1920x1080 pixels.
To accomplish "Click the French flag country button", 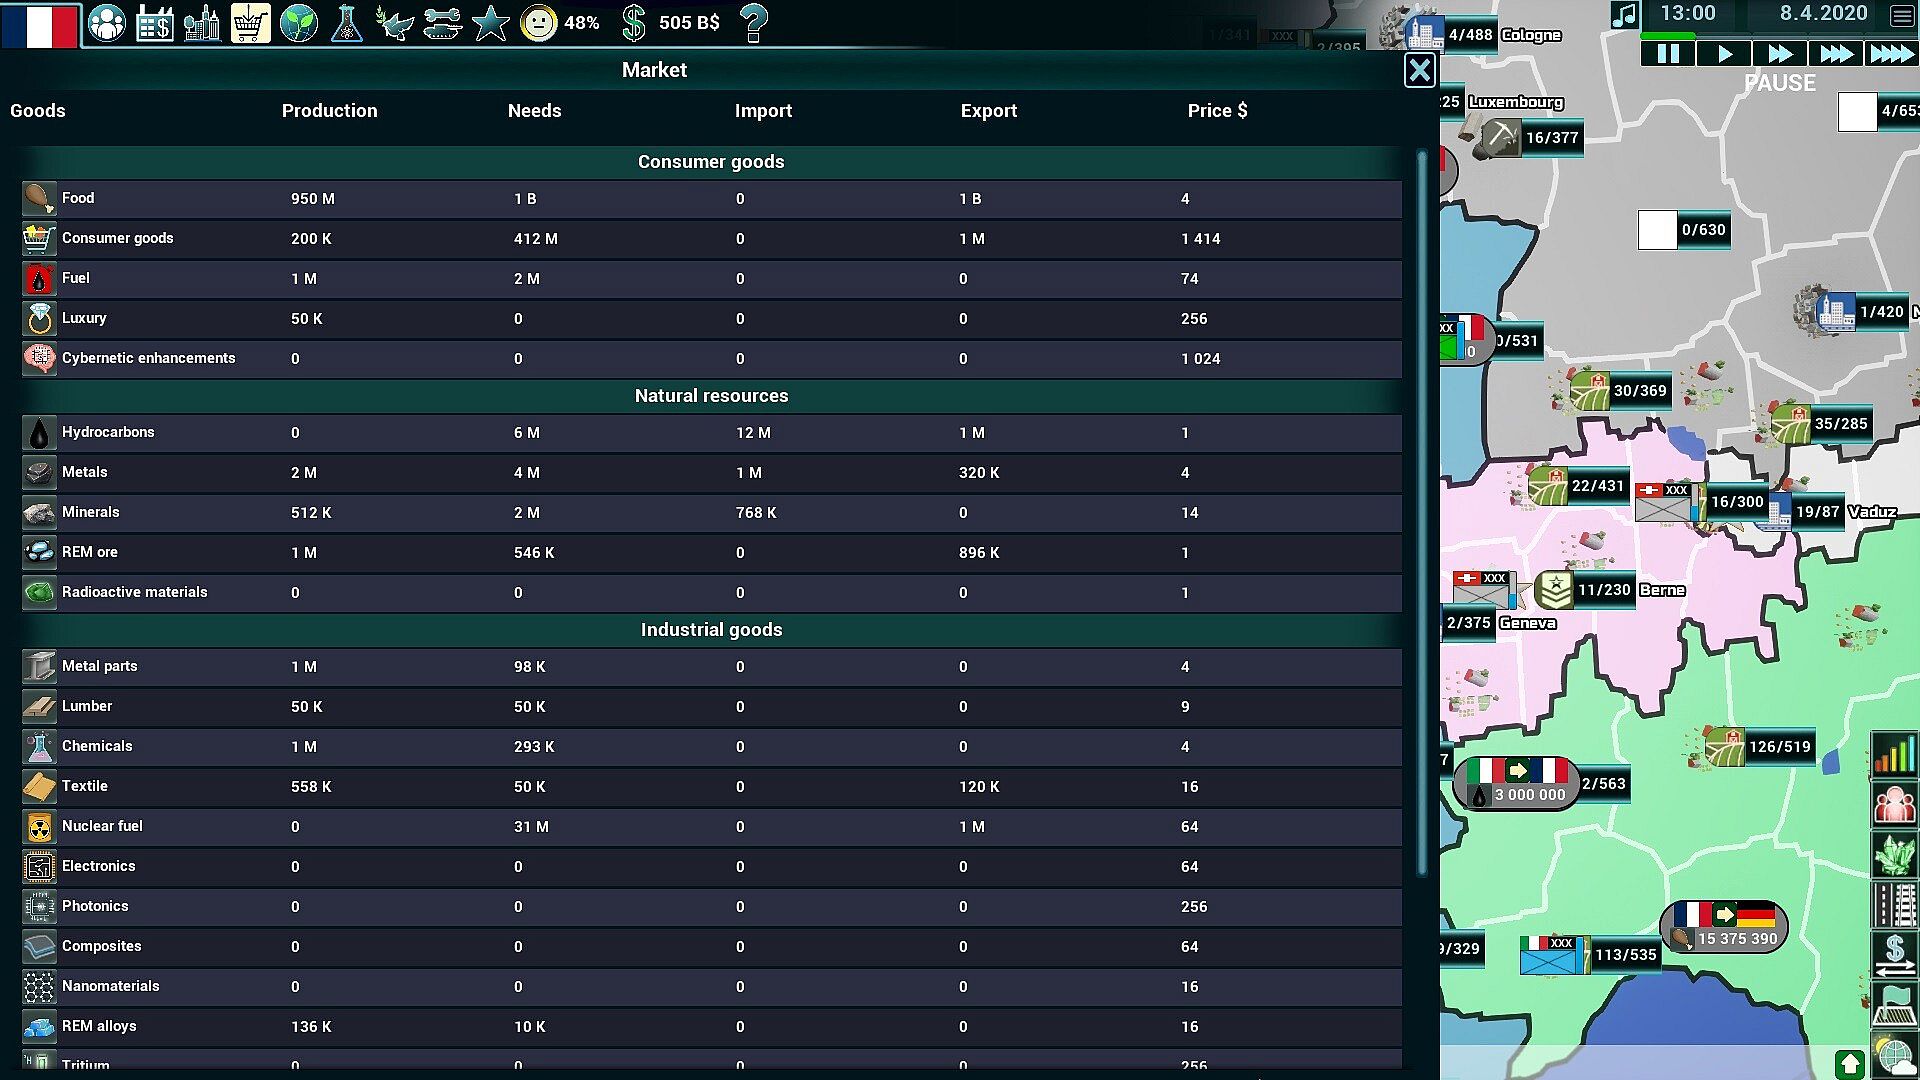I will [x=39, y=25].
